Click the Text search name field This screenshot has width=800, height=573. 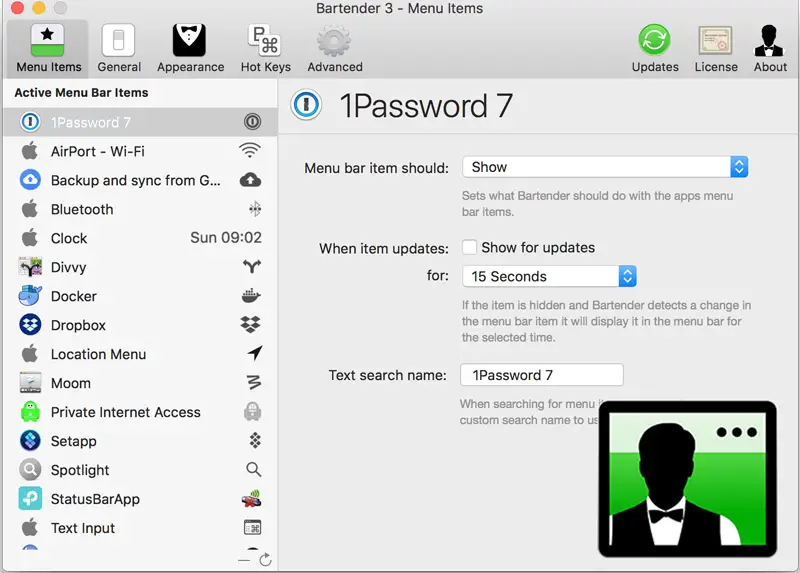coord(541,375)
